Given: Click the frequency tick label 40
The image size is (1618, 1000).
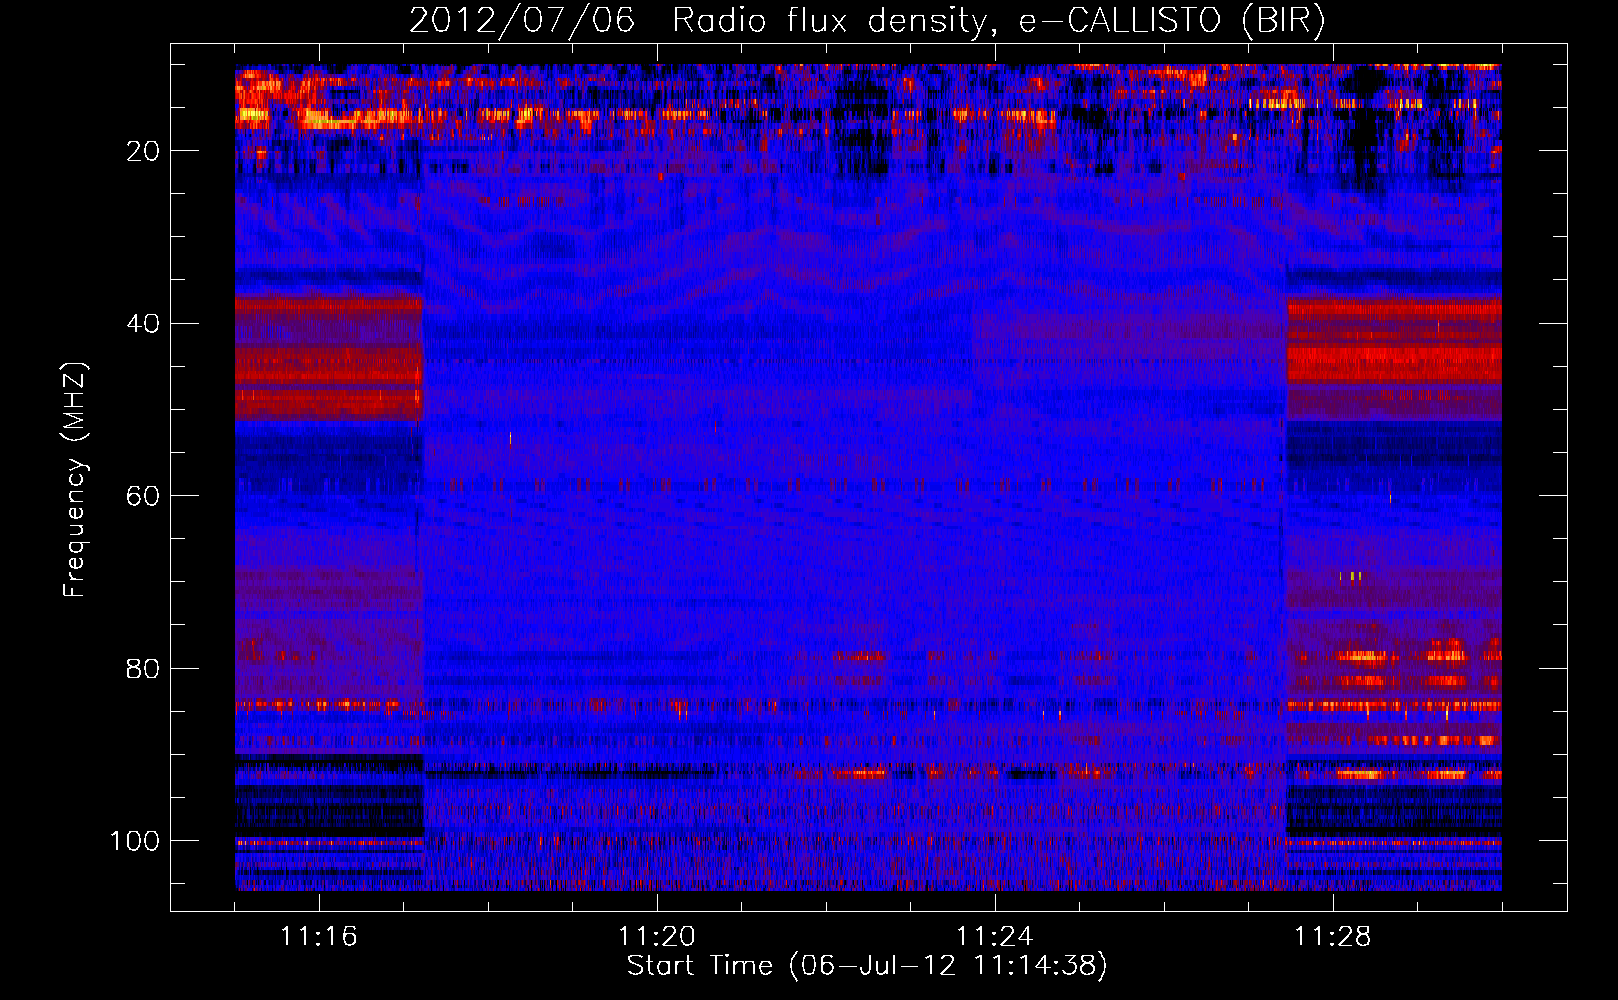Looking at the screenshot, I should coord(144,324).
